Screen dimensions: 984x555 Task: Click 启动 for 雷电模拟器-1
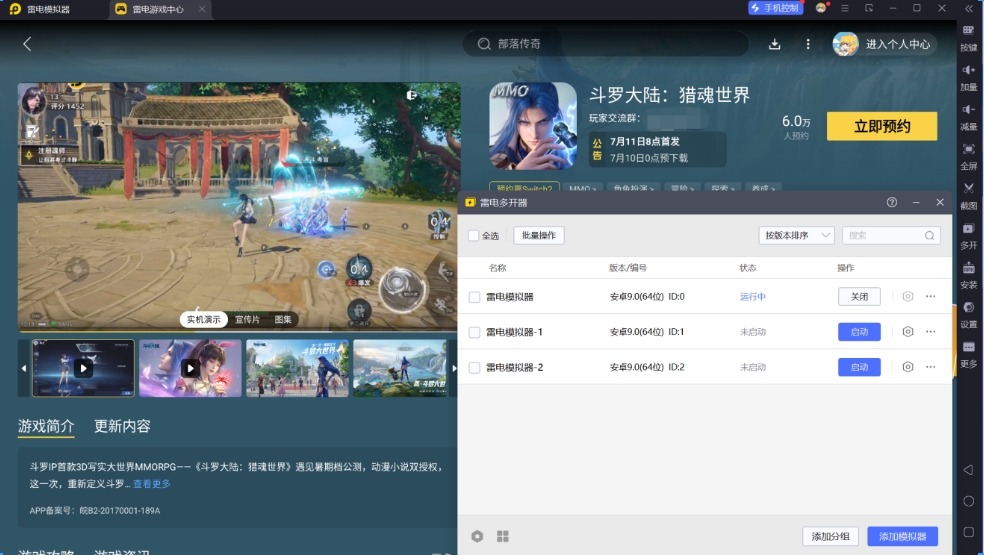click(859, 331)
